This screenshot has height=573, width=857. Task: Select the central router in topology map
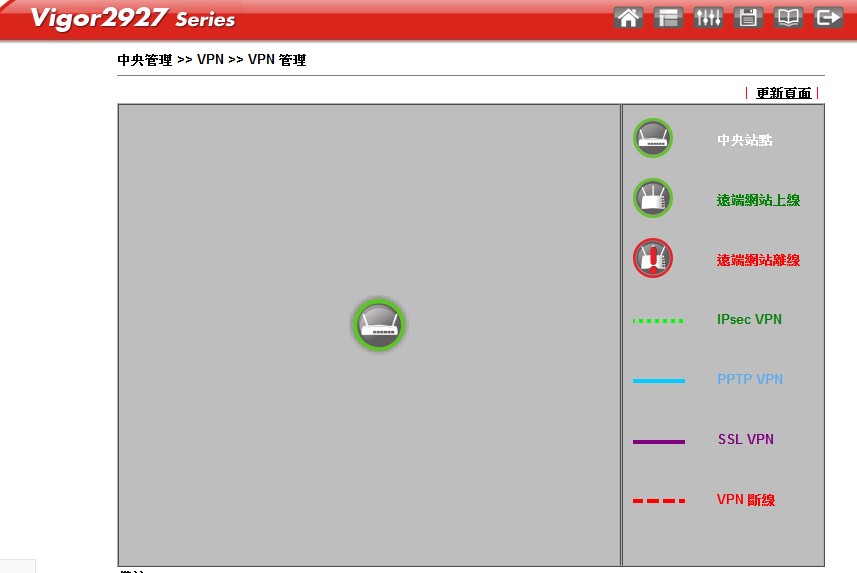click(379, 325)
